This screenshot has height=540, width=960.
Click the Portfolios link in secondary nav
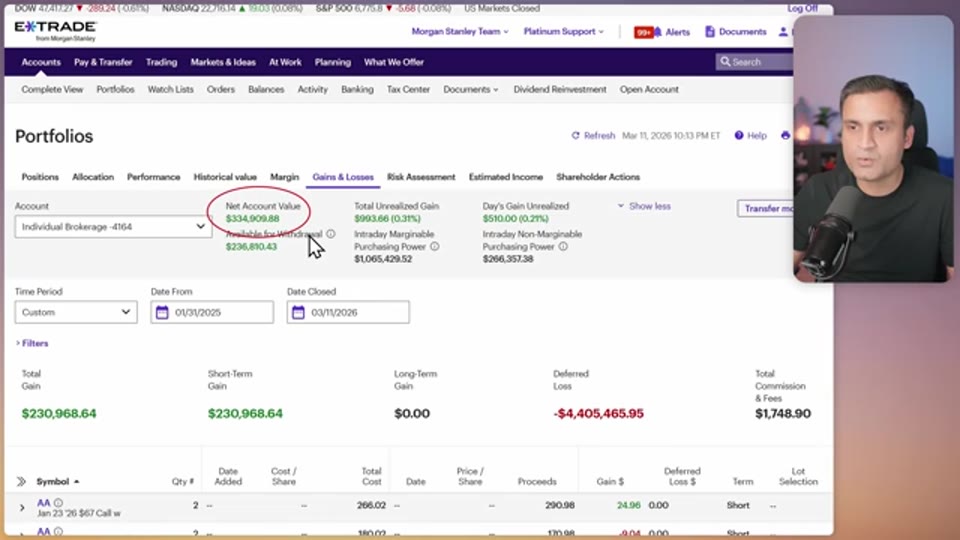click(115, 89)
